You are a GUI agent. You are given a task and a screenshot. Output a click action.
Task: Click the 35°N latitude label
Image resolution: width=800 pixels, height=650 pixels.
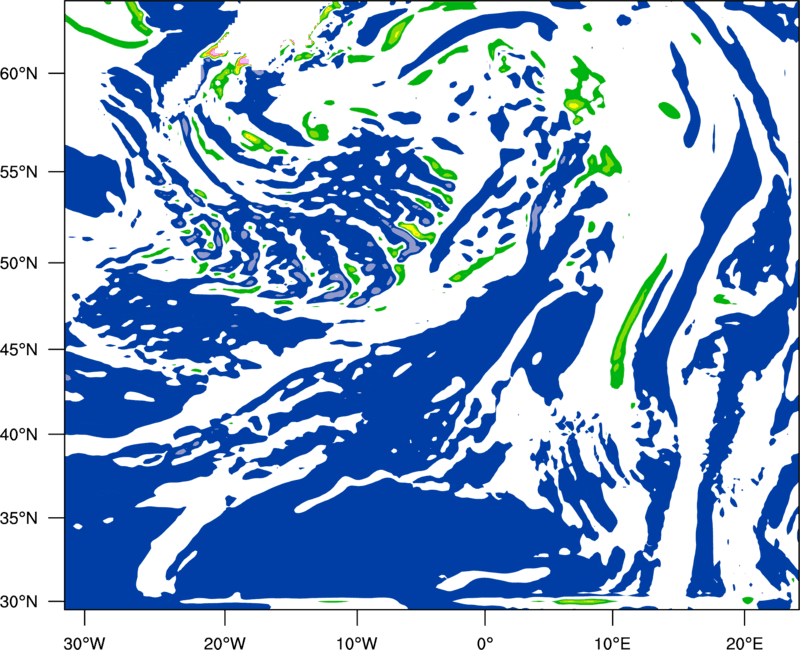pos(19,518)
